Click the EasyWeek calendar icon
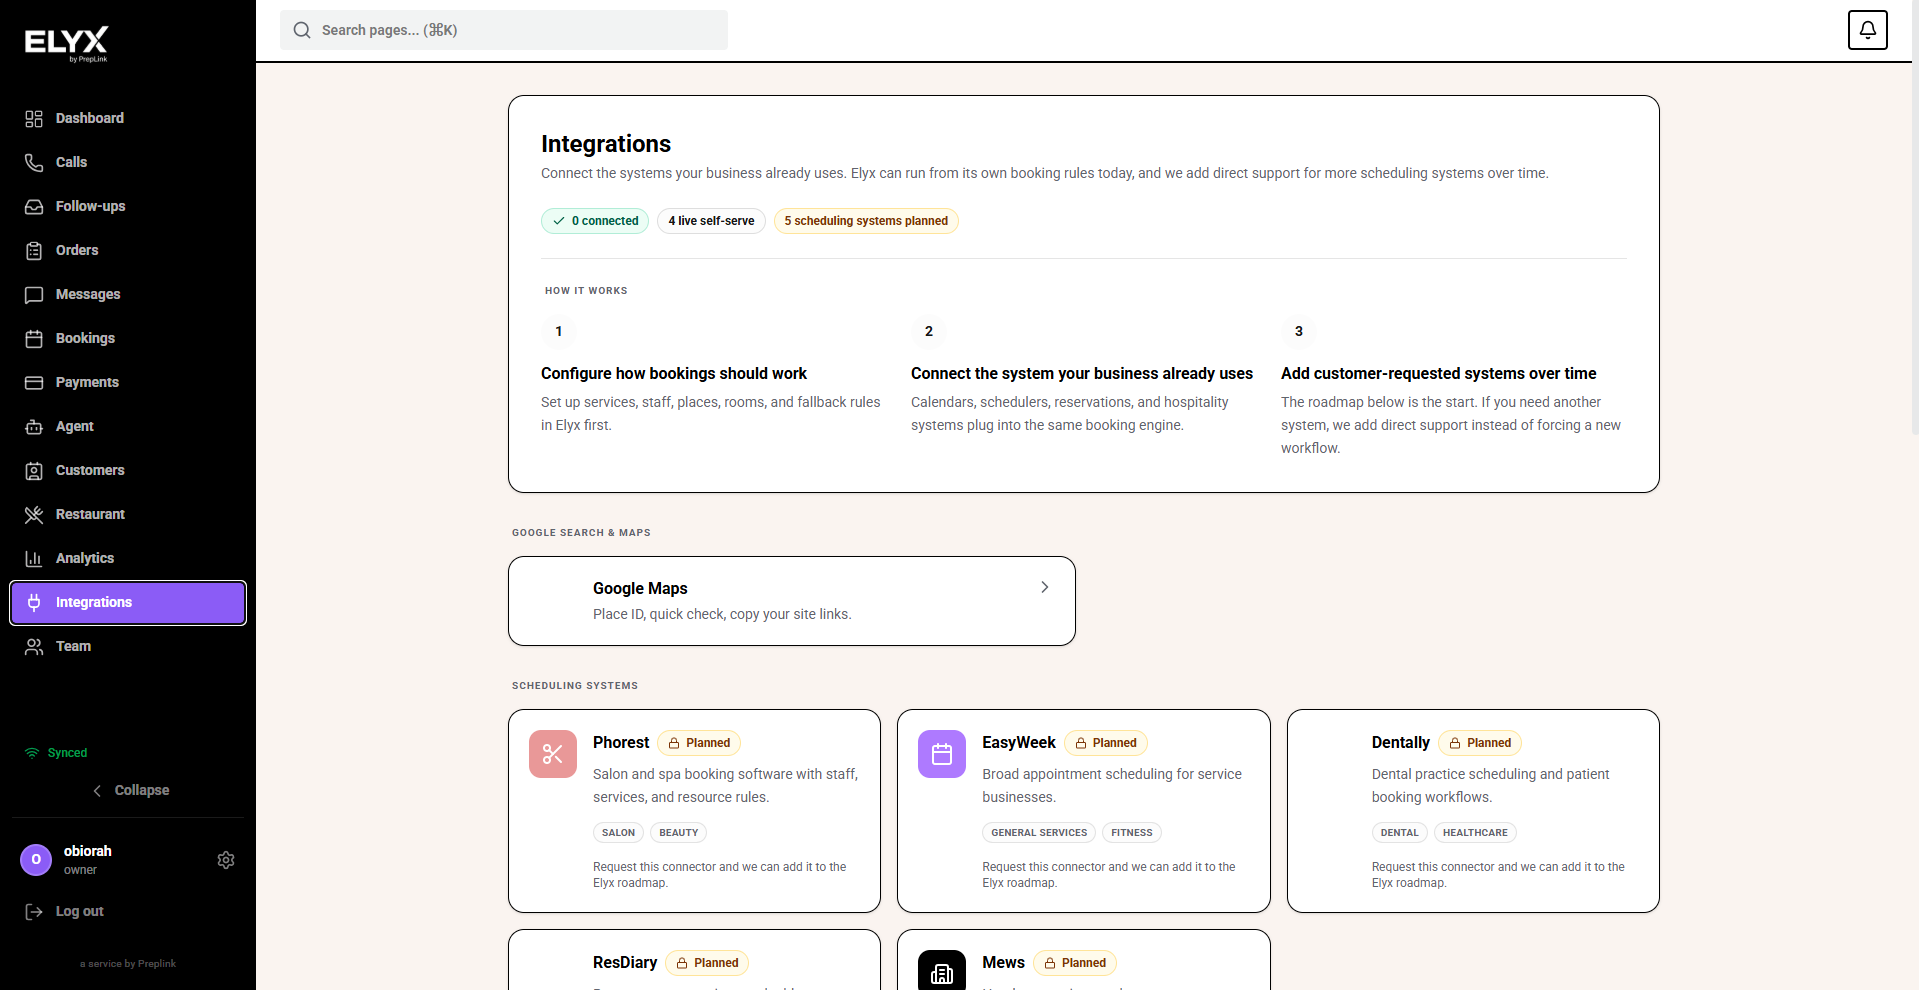The height and width of the screenshot is (990, 1919). 942,754
